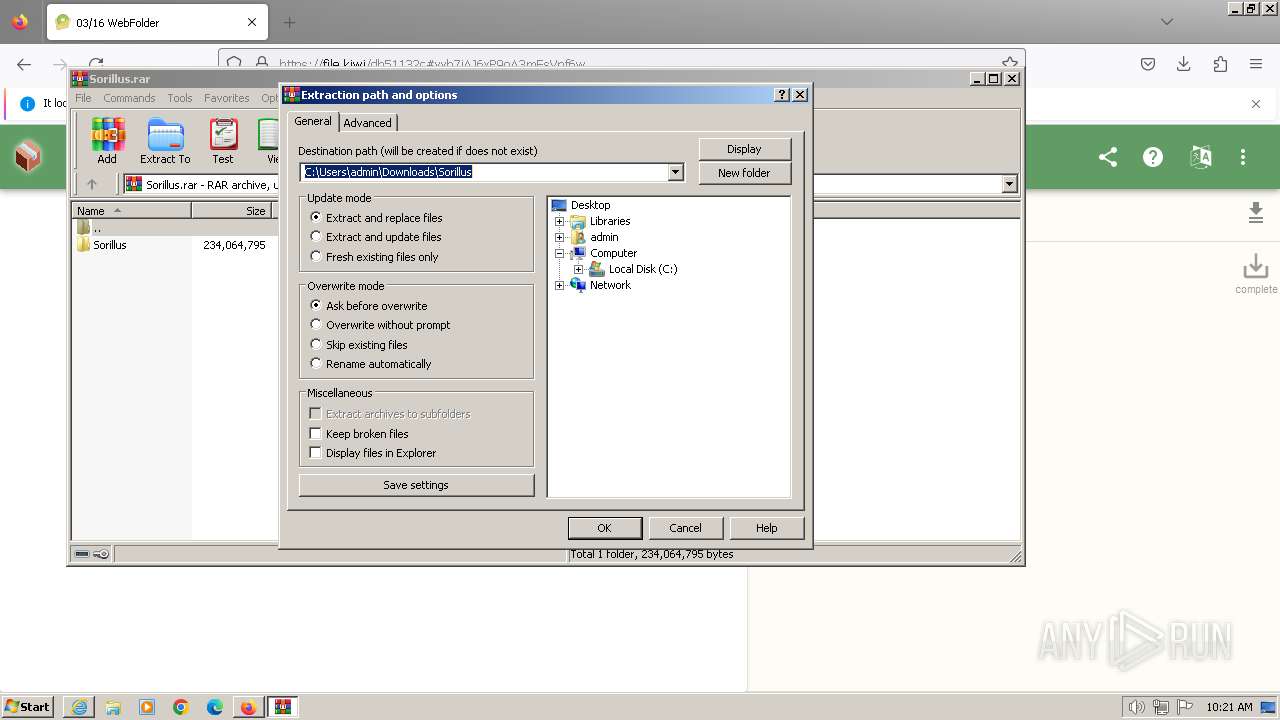Open the help circle icon in green header
This screenshot has height=720, width=1280.
pos(1153,157)
